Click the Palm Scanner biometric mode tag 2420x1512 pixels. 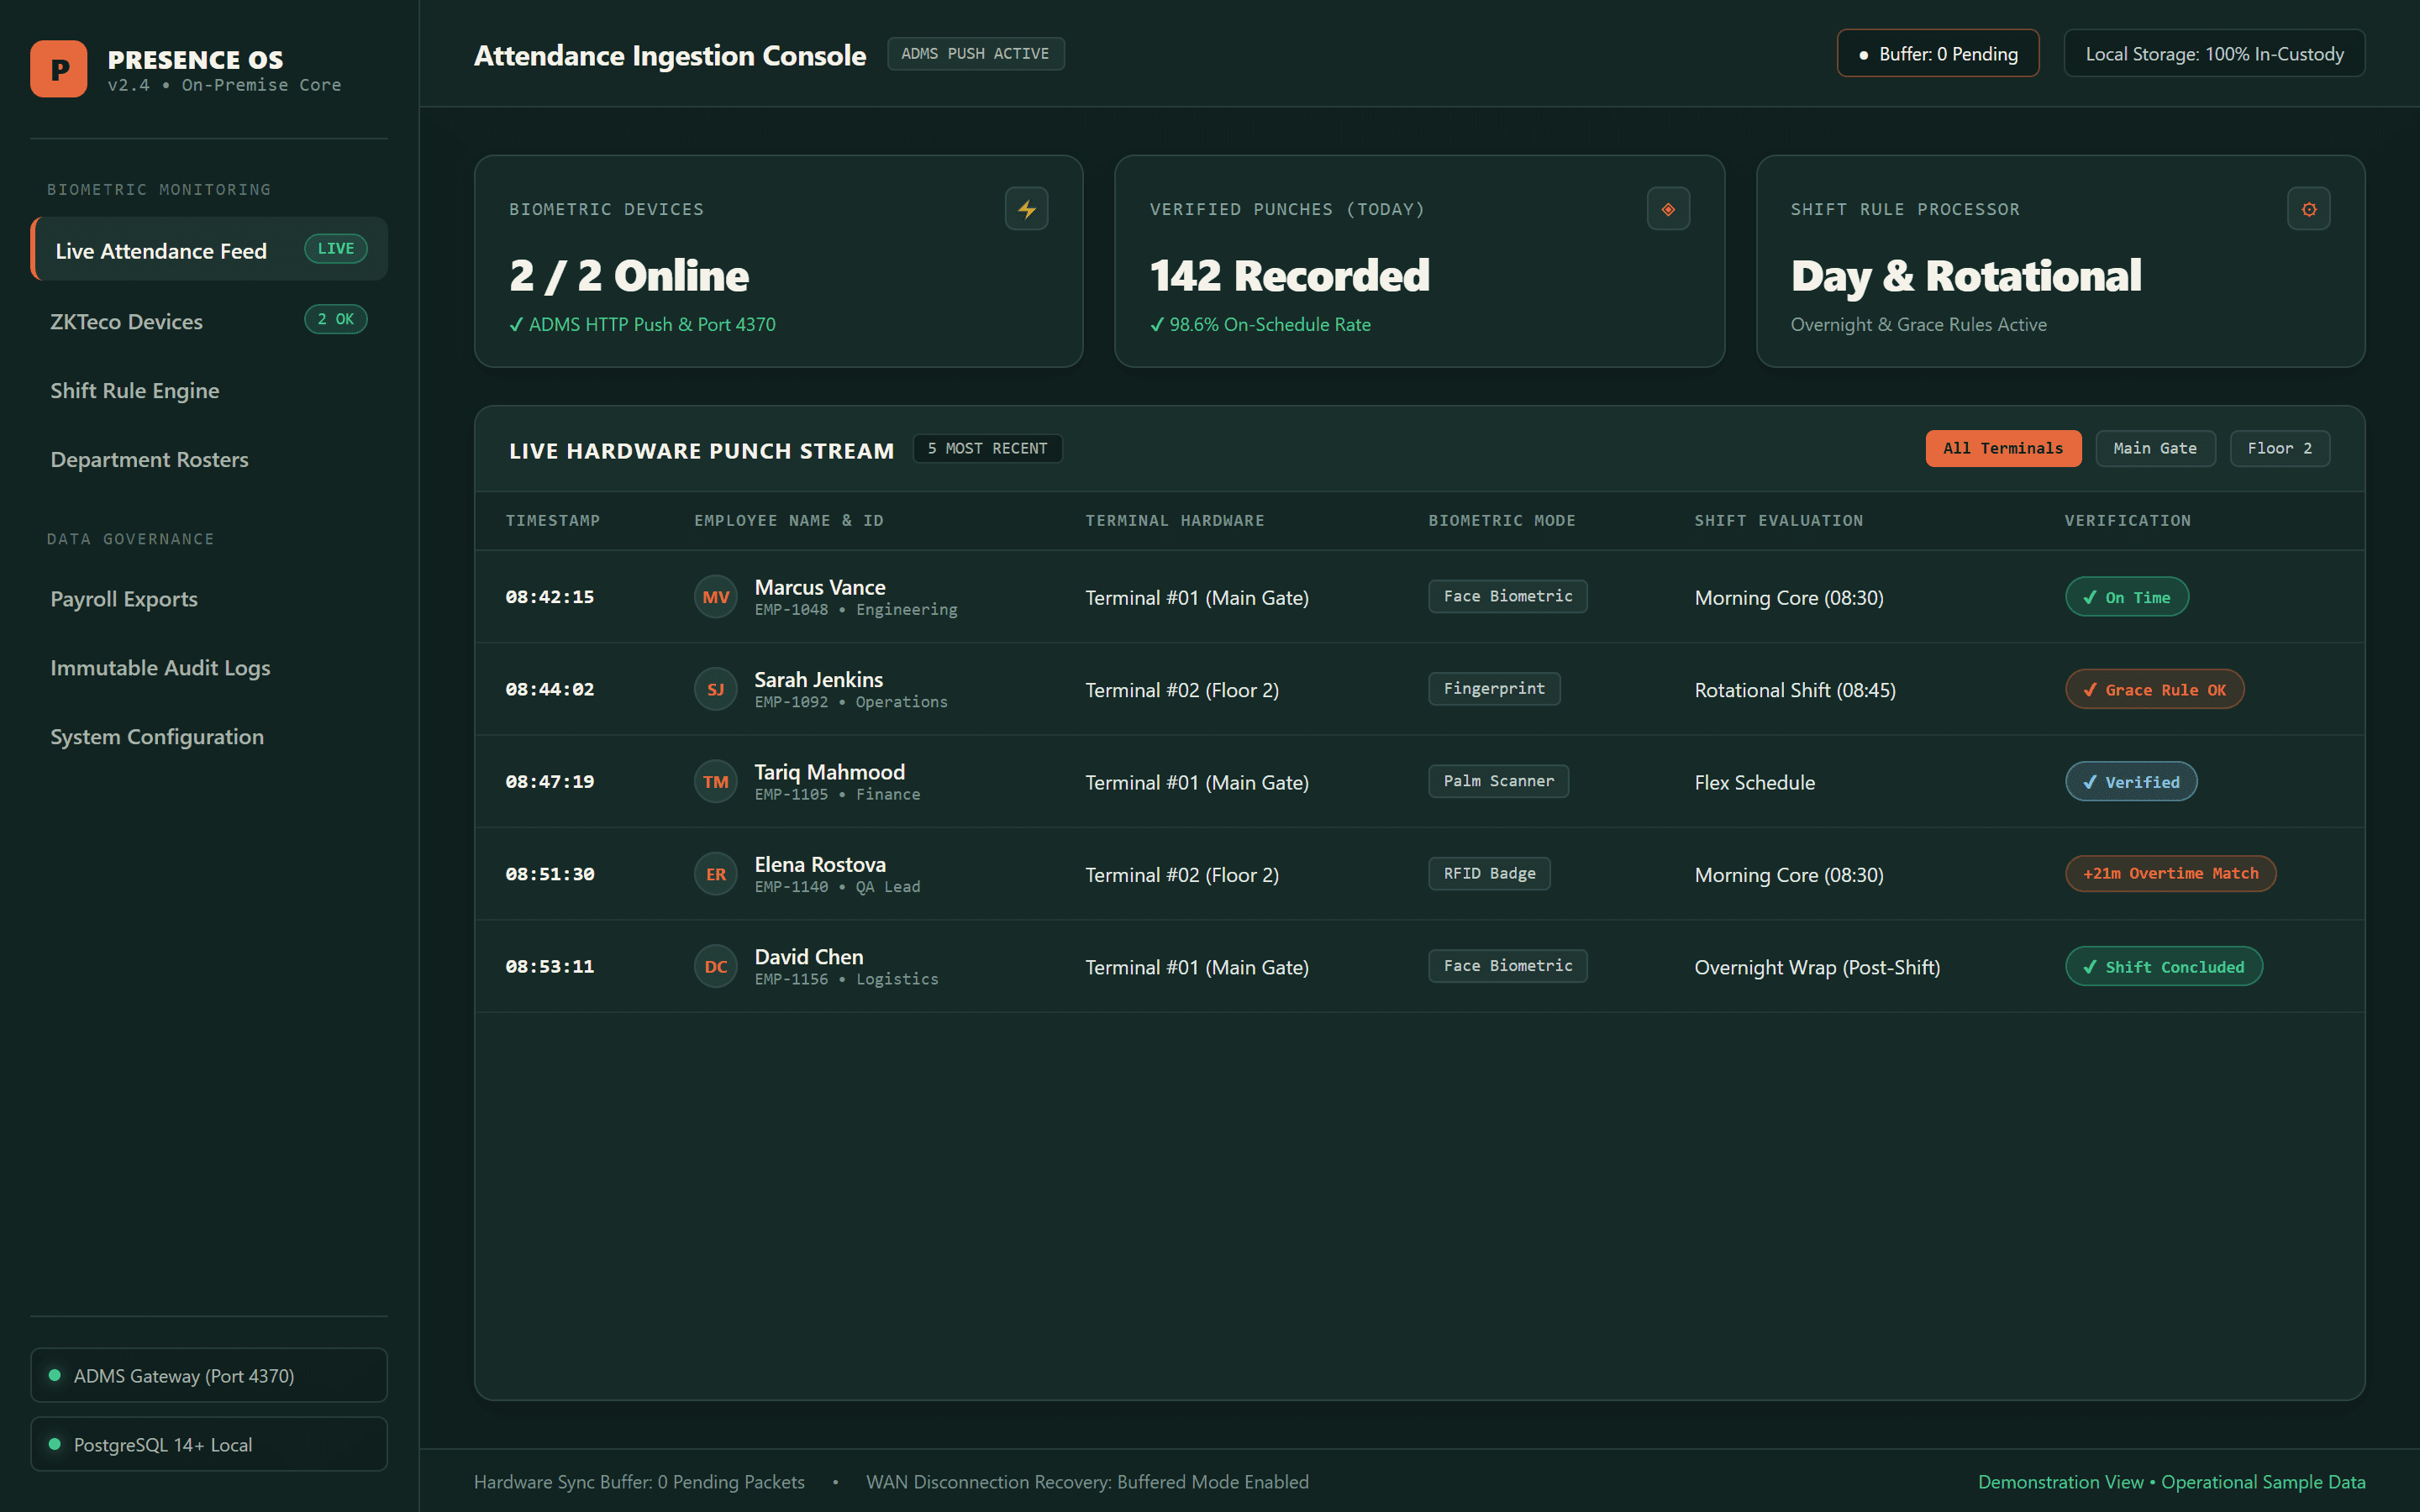(x=1499, y=781)
